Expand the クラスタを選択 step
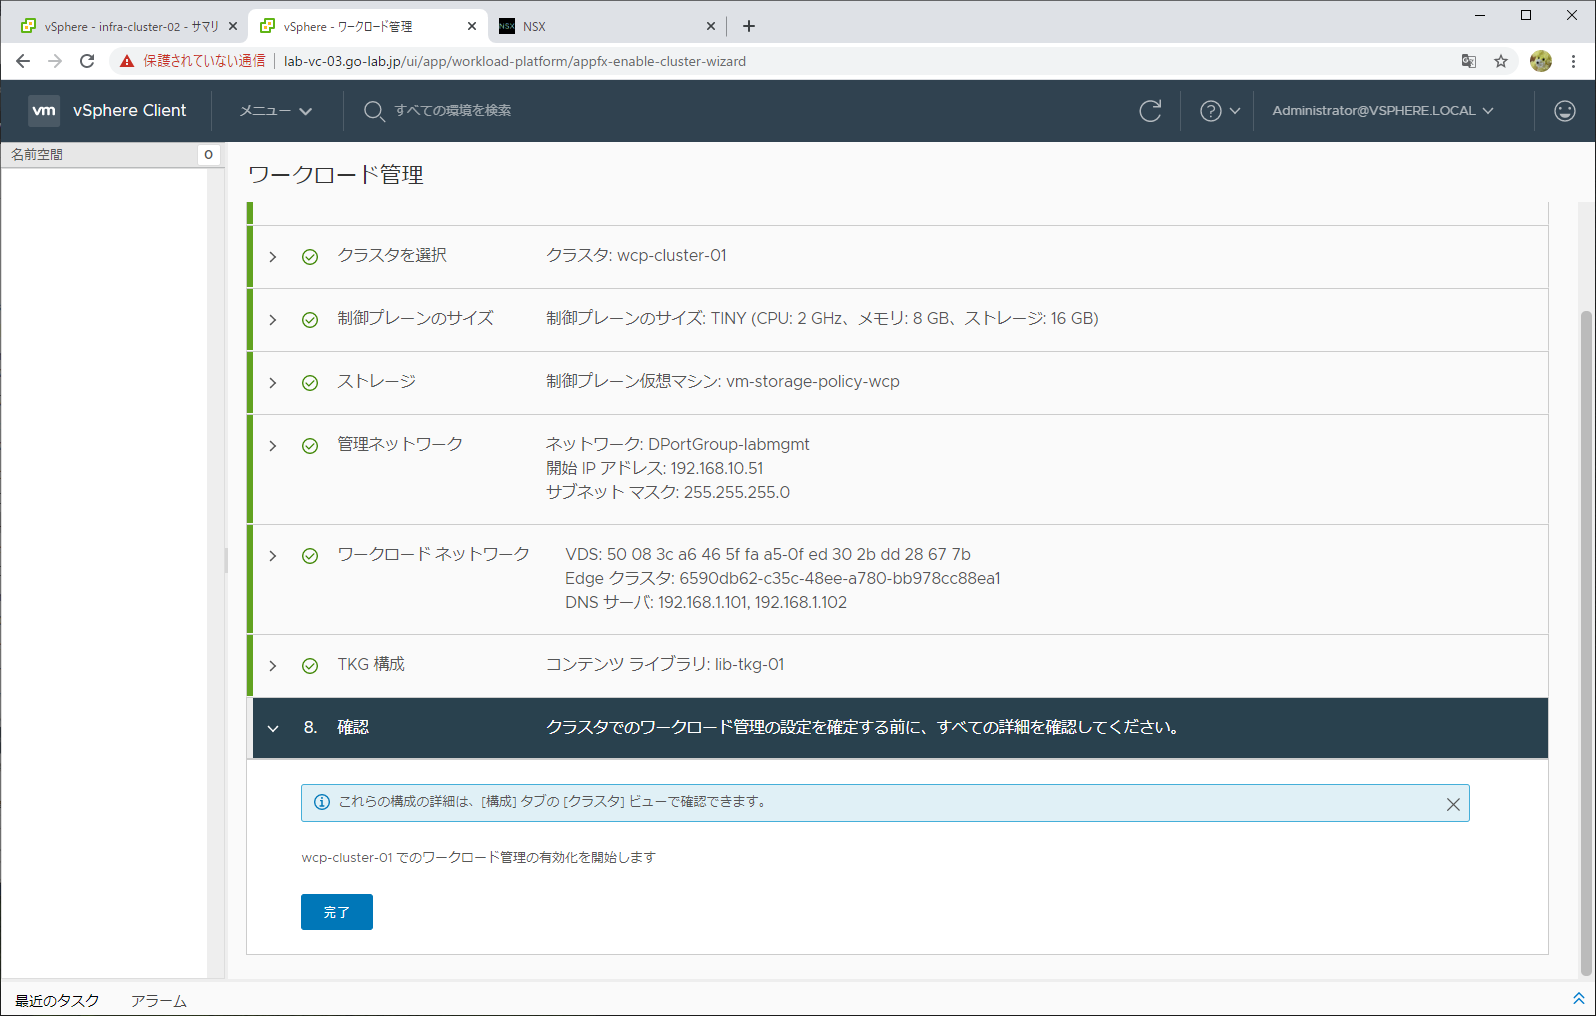 pos(273,257)
